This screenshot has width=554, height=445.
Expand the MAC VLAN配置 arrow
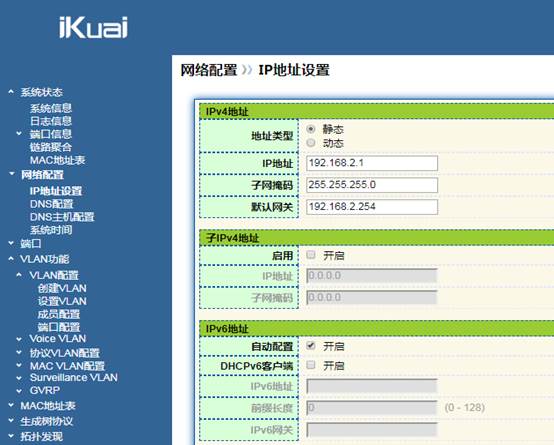pos(19,365)
